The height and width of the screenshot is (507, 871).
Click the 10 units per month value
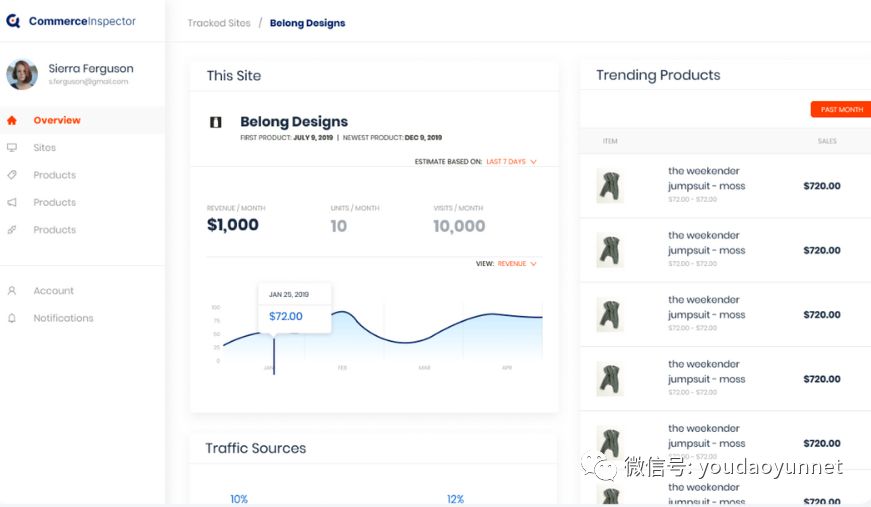tap(338, 226)
